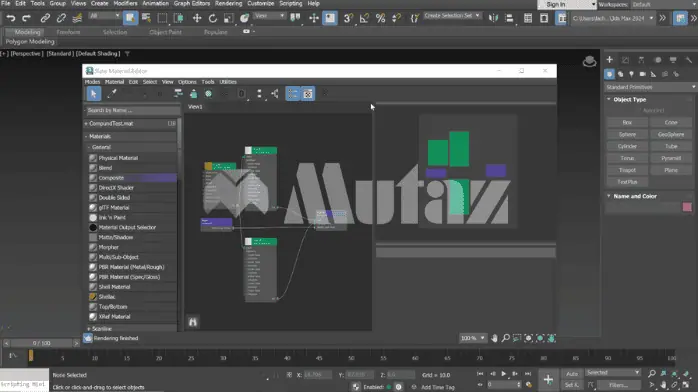Activate the Select Object tool
The image size is (698, 392).
coord(130,18)
